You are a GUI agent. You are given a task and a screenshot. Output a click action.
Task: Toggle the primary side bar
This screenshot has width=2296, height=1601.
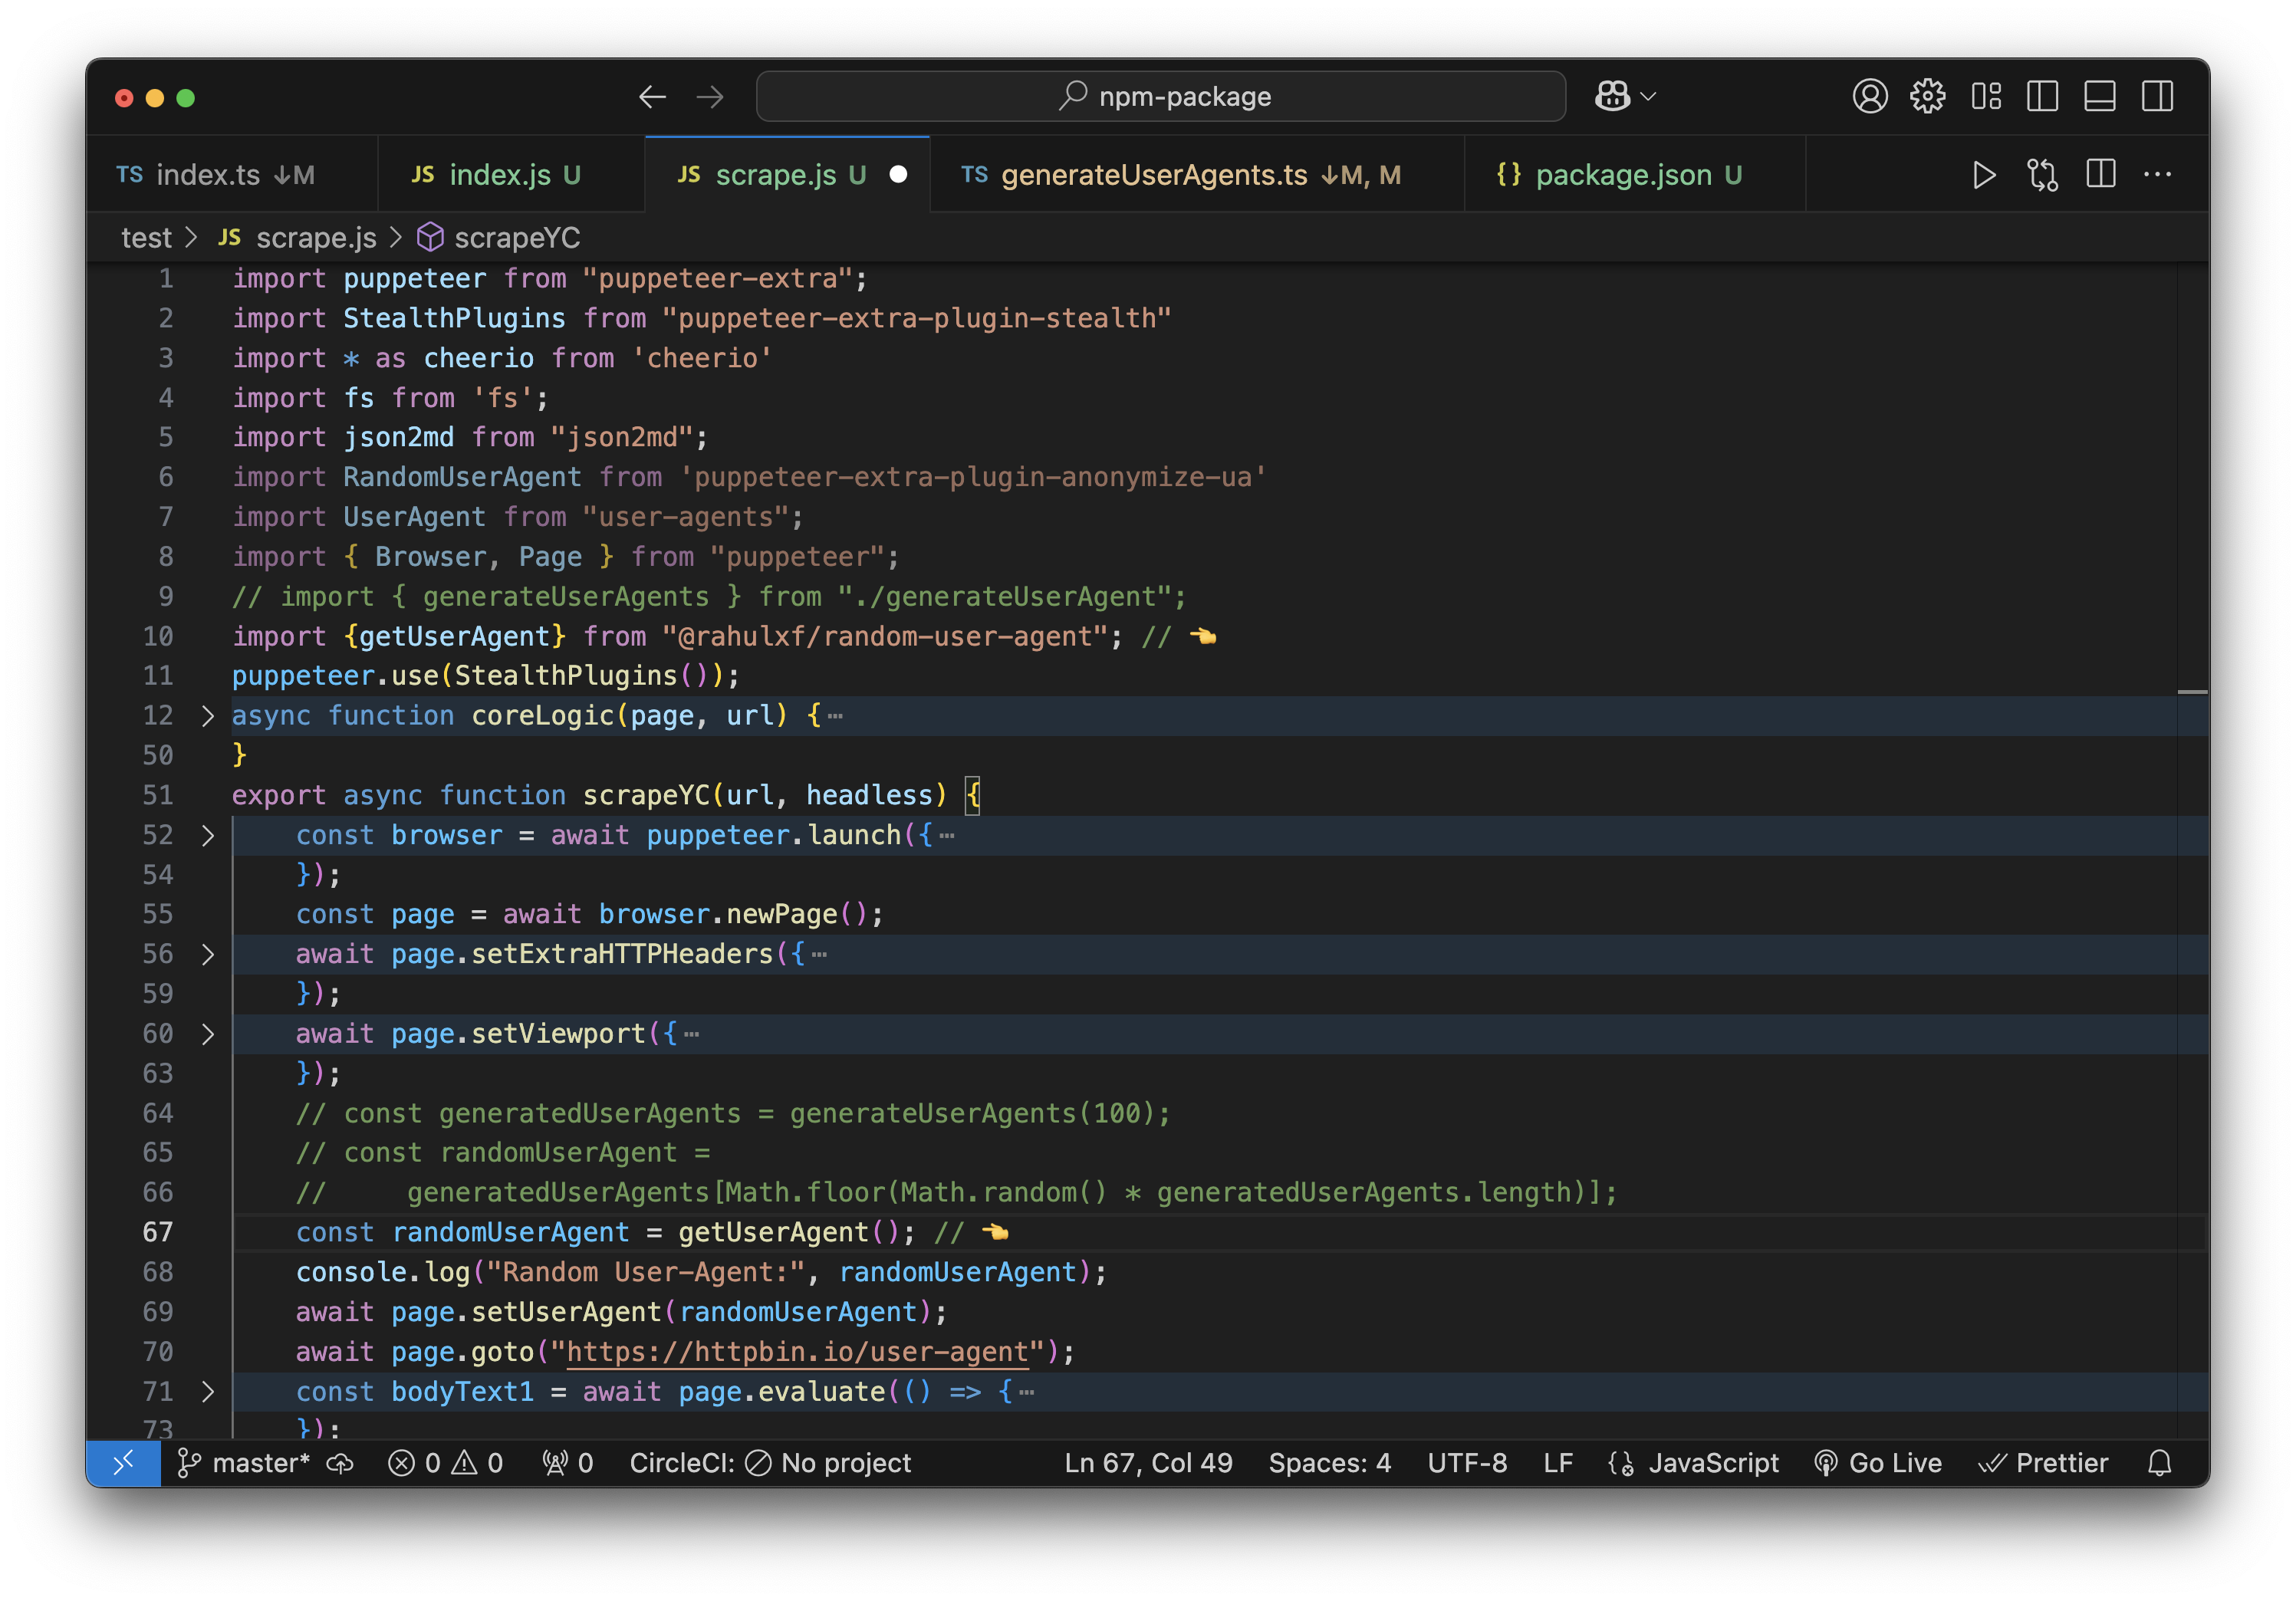pyautogui.click(x=2042, y=96)
